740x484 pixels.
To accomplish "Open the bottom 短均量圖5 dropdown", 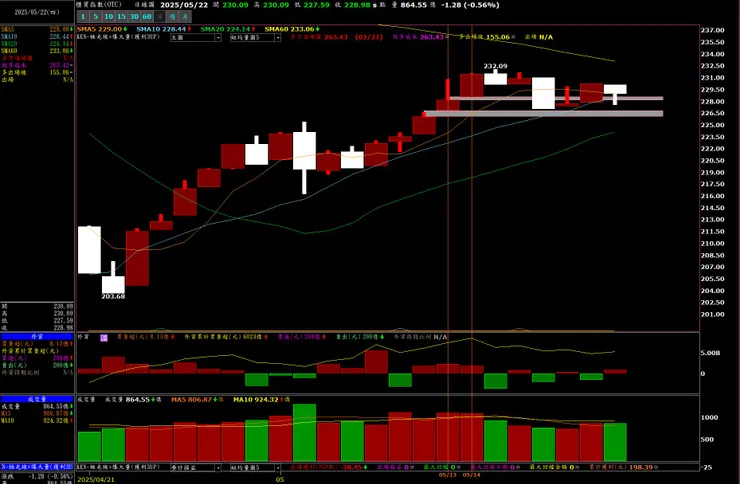I will tap(255, 467).
